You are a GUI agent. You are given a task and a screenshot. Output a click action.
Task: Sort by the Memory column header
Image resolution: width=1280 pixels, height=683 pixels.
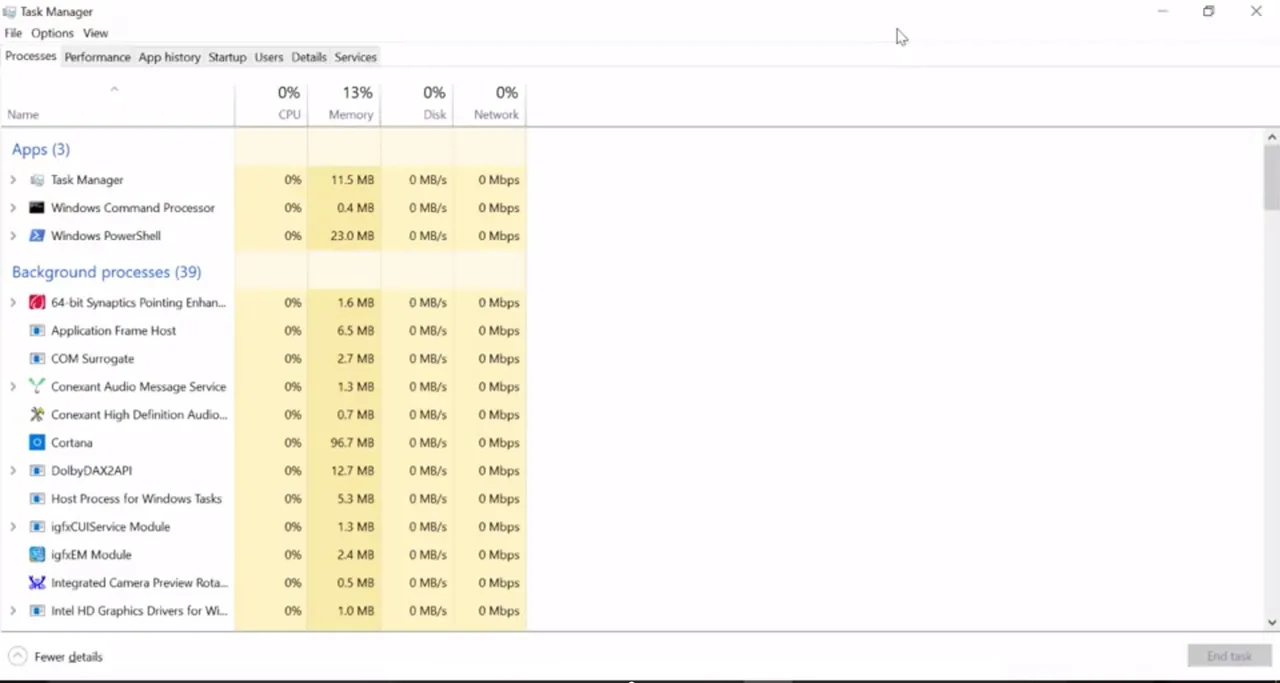click(x=344, y=103)
